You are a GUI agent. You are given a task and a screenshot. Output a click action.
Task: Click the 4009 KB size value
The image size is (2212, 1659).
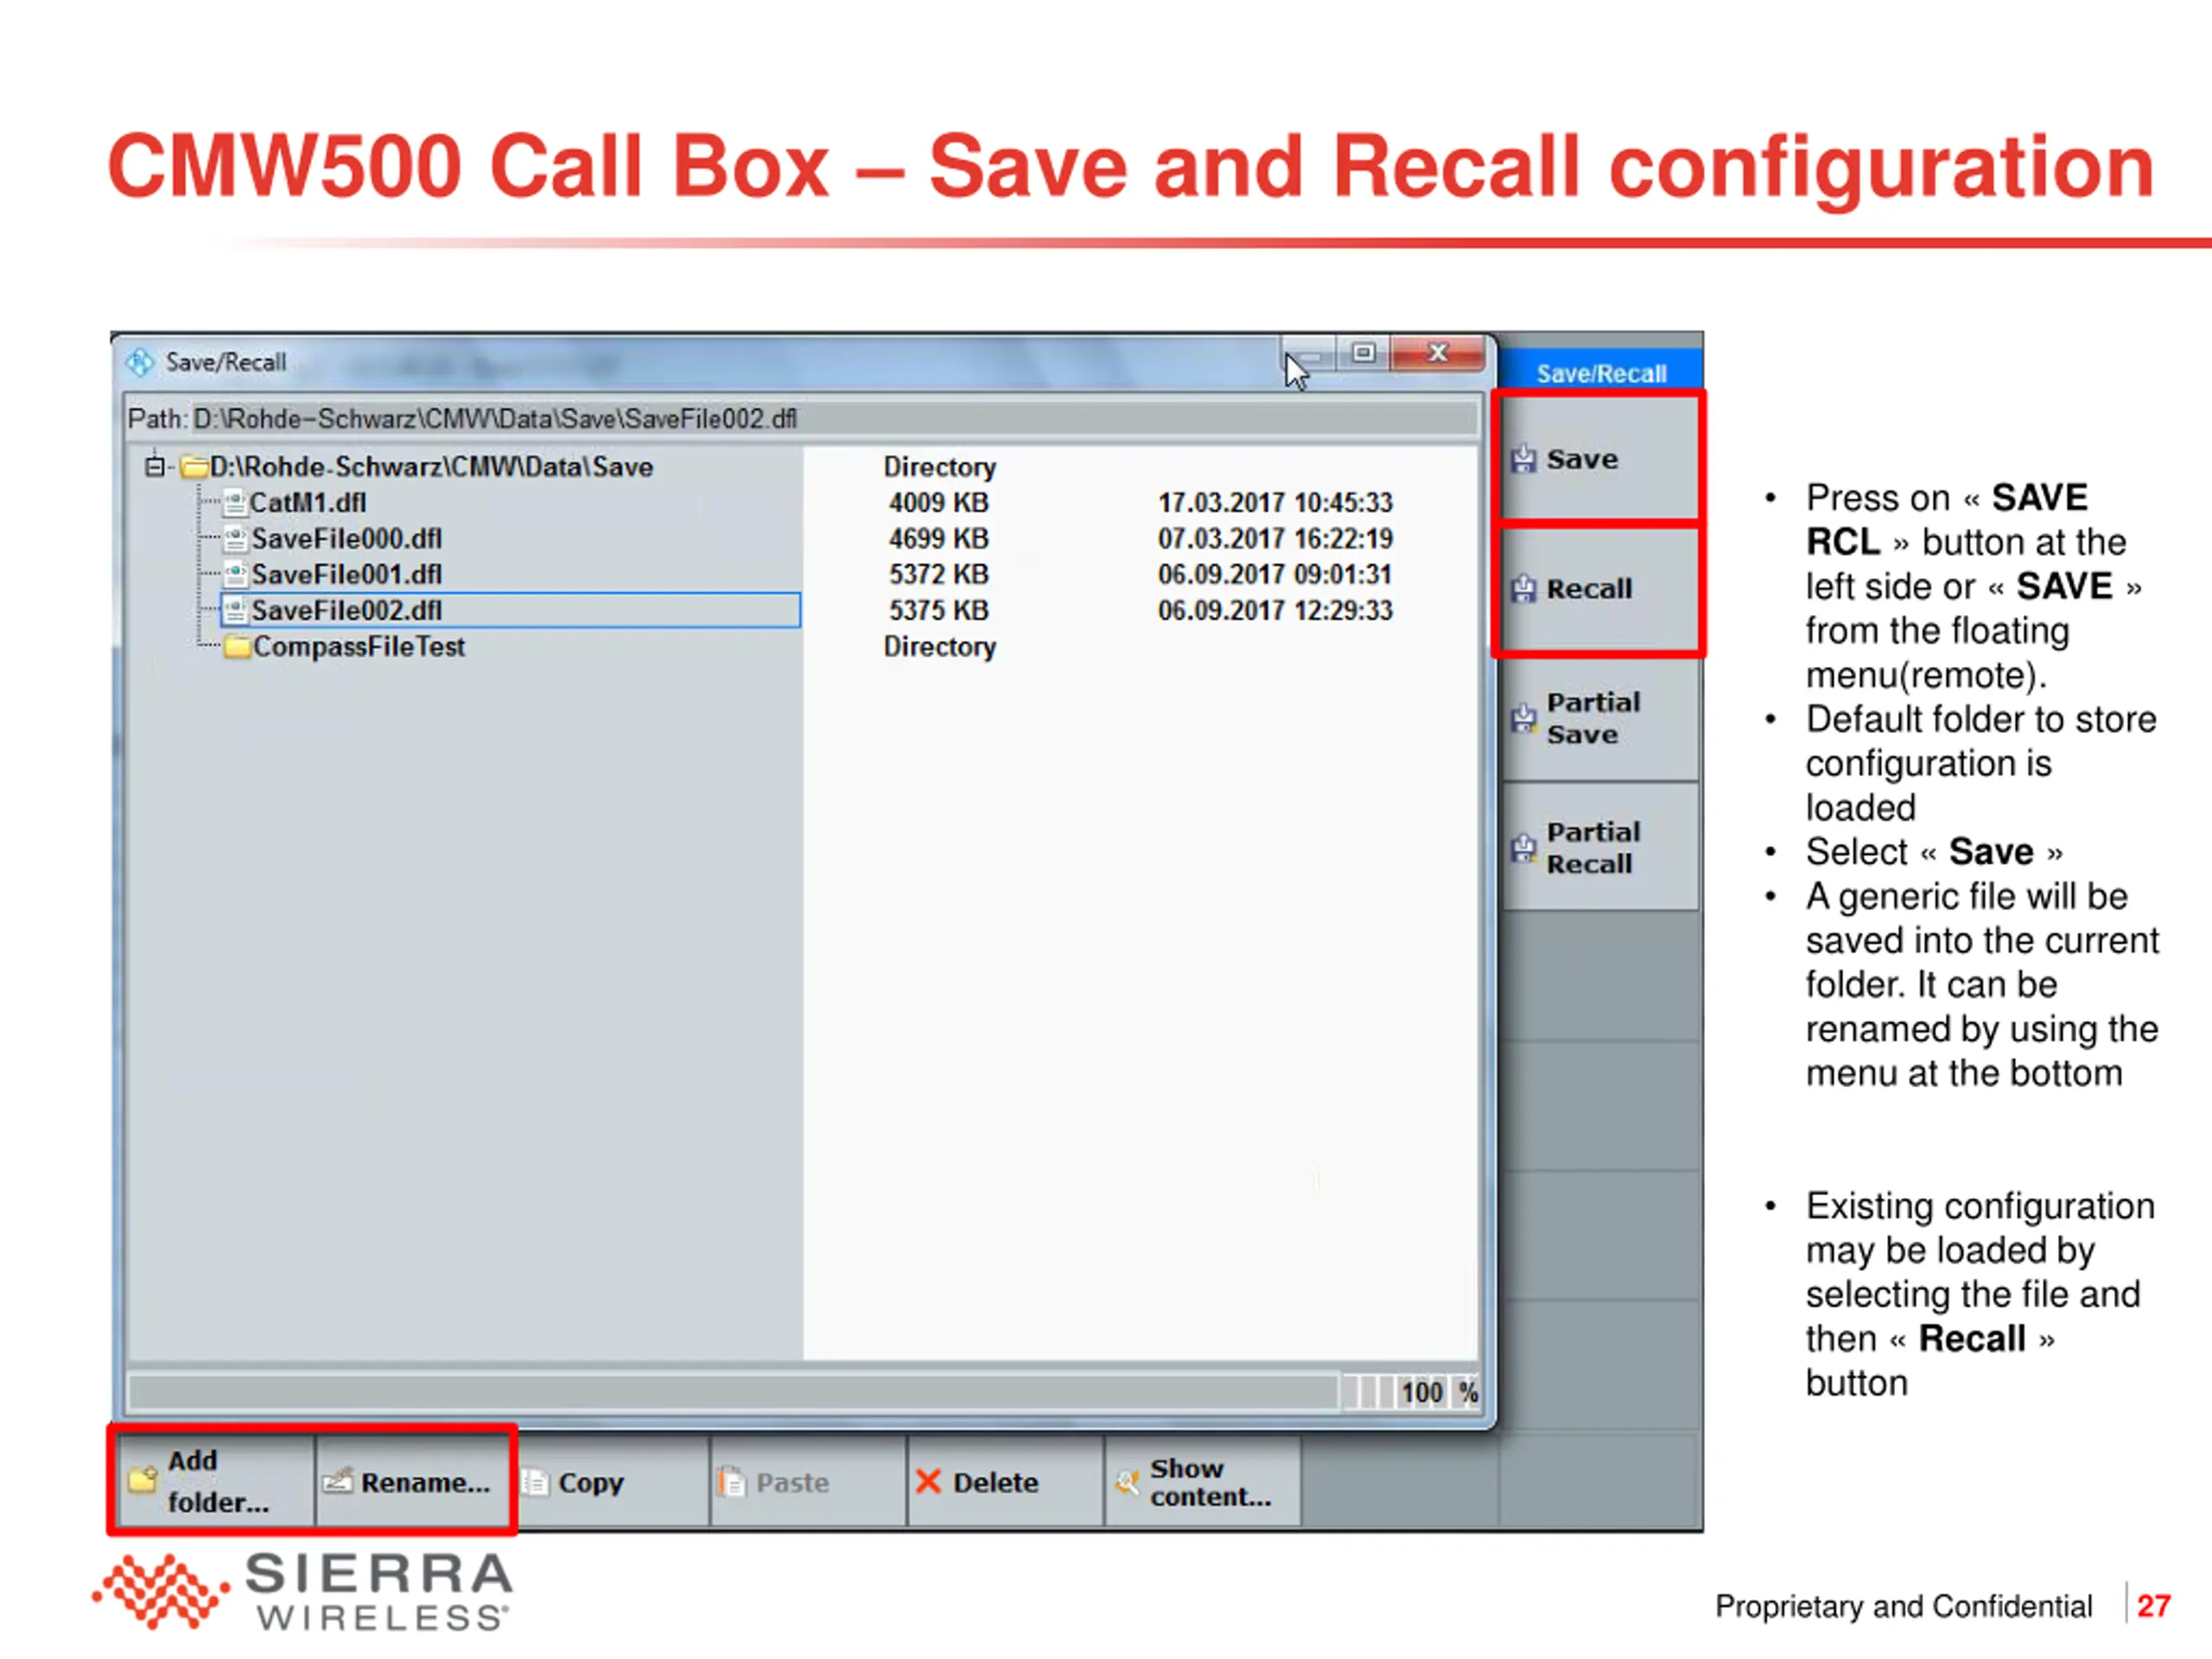[x=938, y=503]
